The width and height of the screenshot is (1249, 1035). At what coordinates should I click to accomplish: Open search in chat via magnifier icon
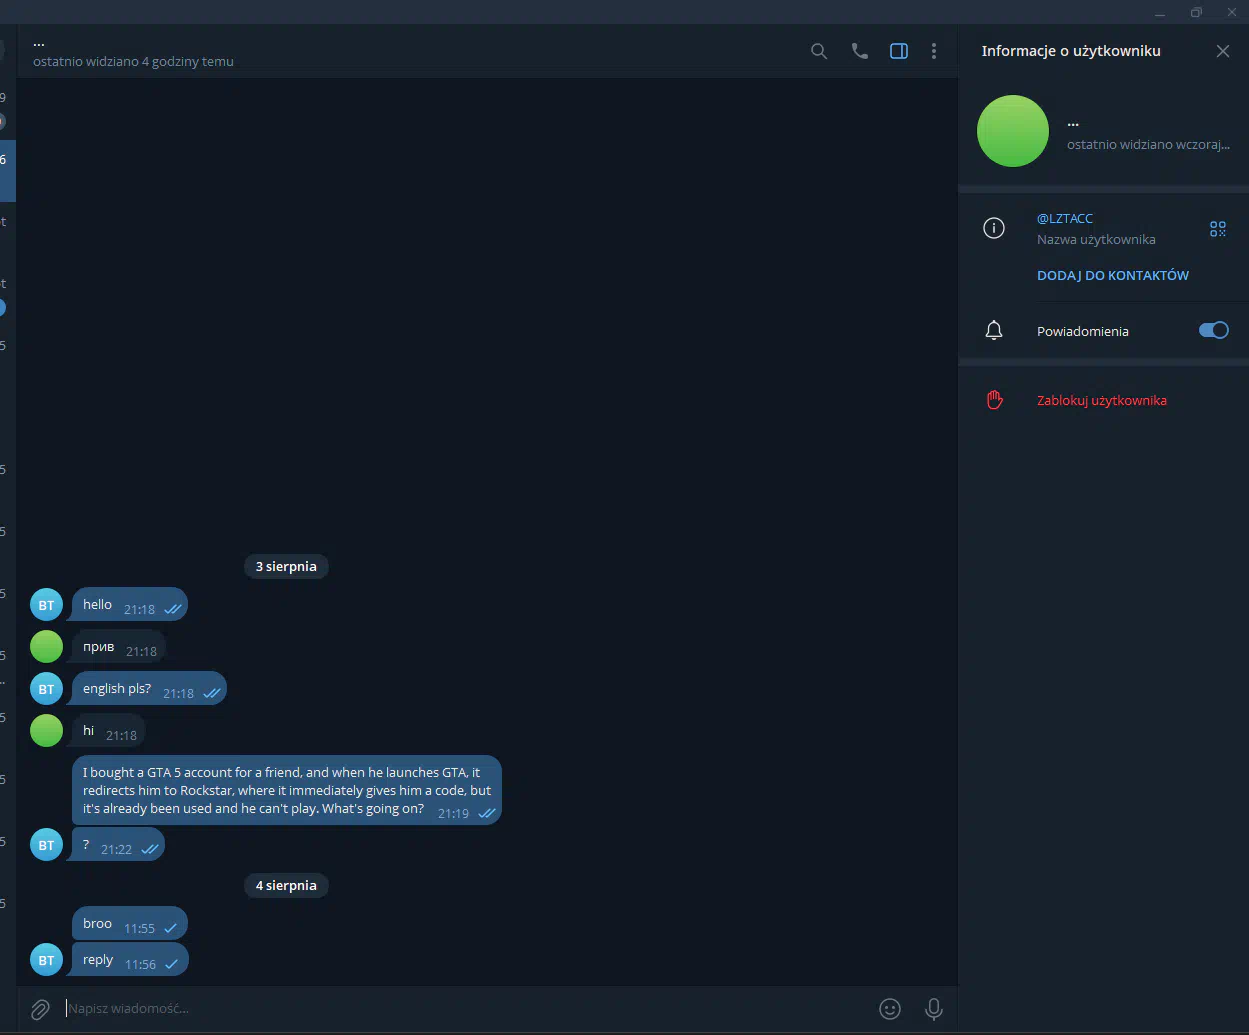click(x=819, y=51)
